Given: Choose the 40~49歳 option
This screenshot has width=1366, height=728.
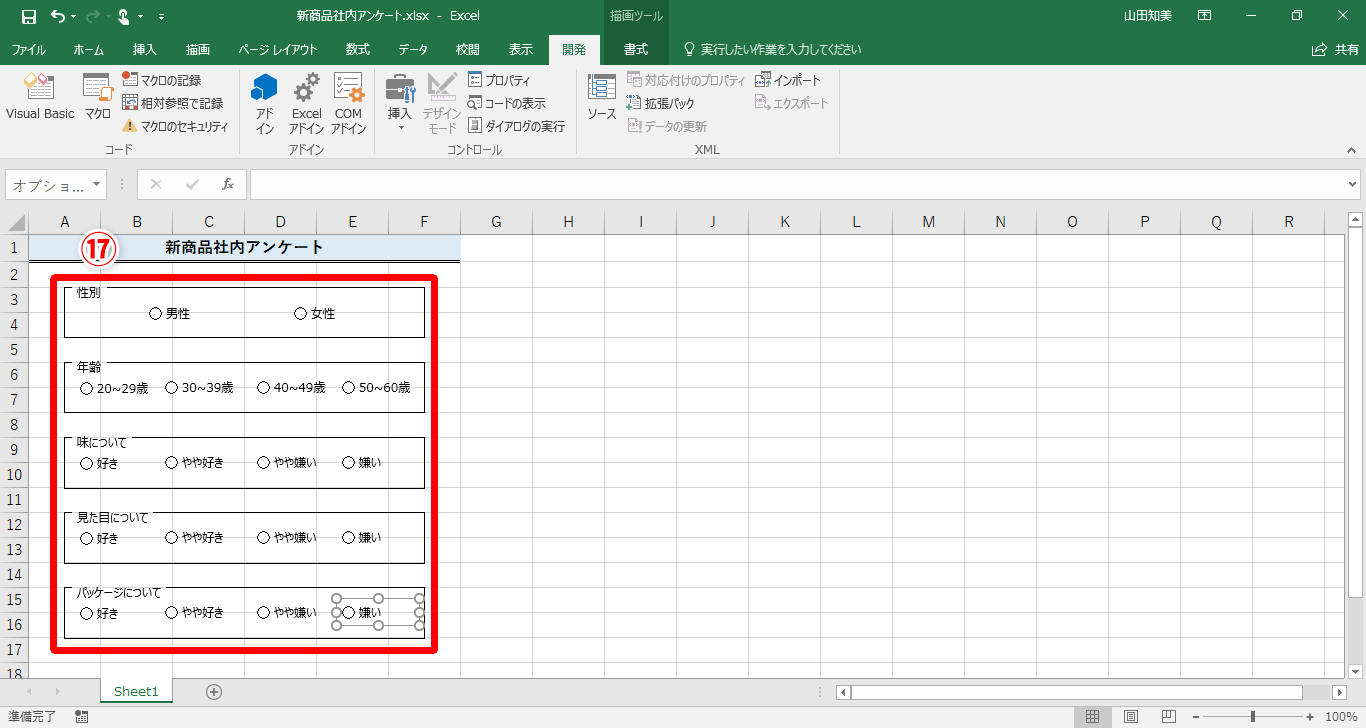Looking at the screenshot, I should pyautogui.click(x=291, y=388).
